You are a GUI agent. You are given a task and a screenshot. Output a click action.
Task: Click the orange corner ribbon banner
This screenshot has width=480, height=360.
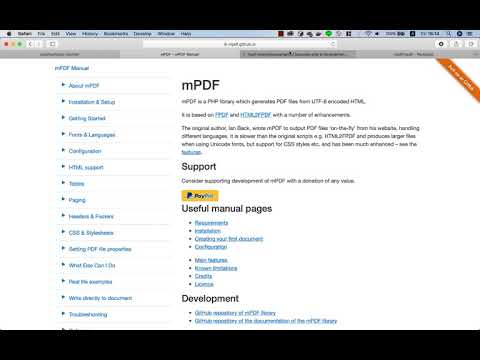pyautogui.click(x=462, y=80)
